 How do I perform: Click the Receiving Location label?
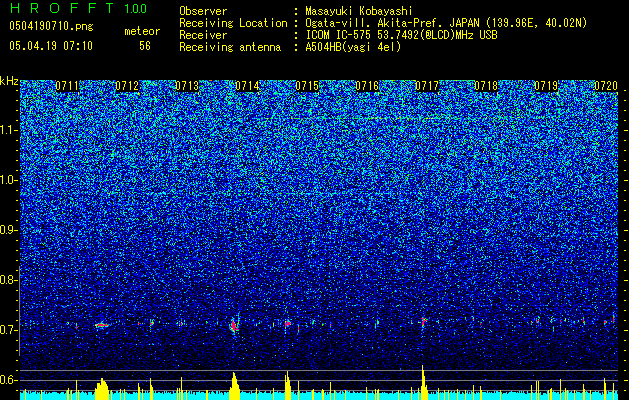click(x=233, y=23)
